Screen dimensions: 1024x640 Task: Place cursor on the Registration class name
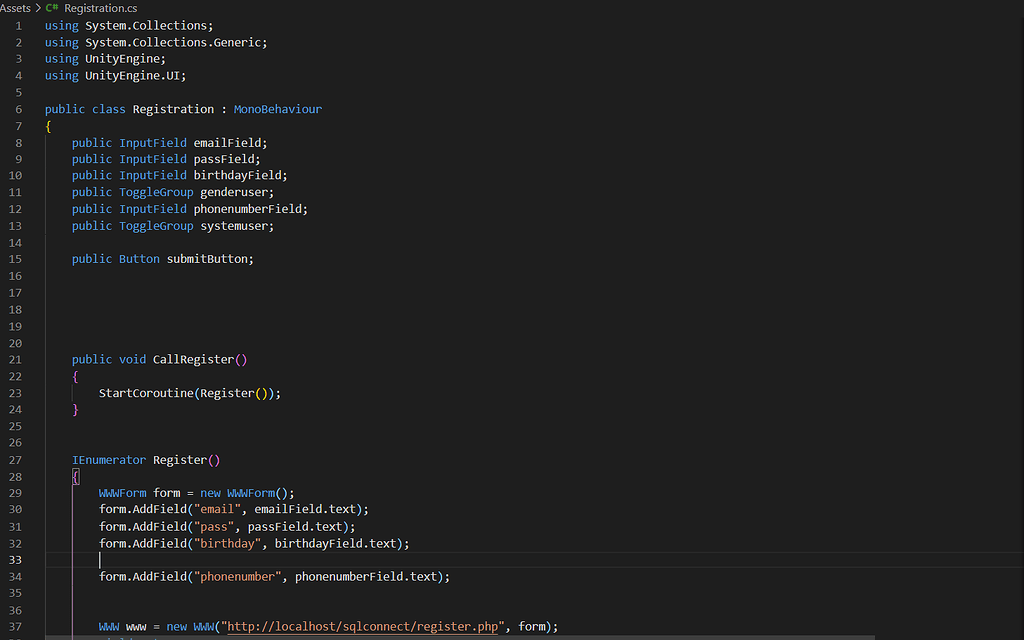click(173, 108)
